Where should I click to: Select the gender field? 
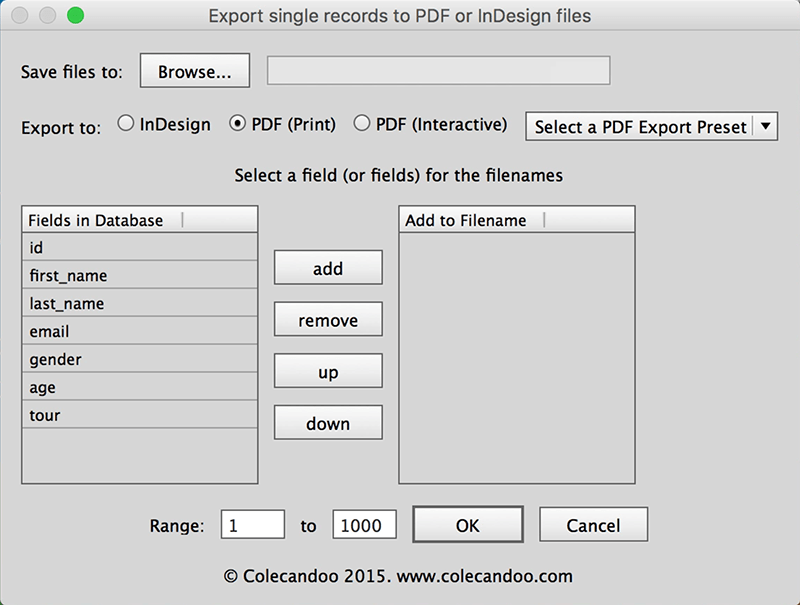[x=139, y=359]
